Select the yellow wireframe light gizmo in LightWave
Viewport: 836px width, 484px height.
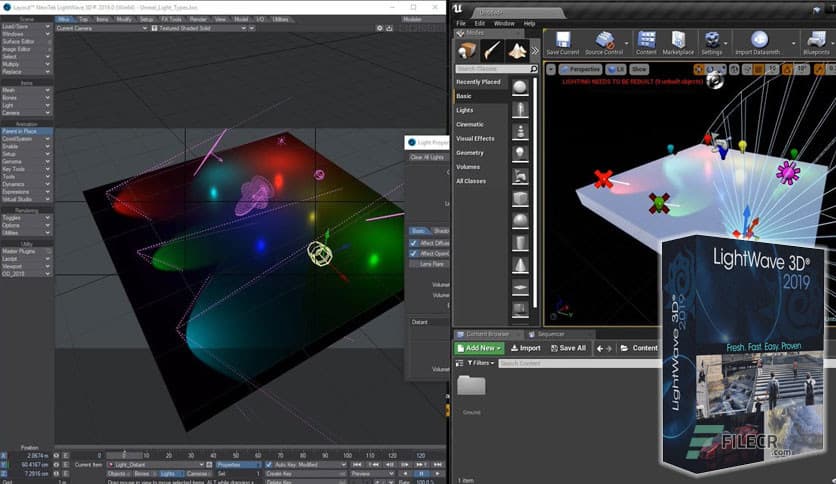click(320, 254)
